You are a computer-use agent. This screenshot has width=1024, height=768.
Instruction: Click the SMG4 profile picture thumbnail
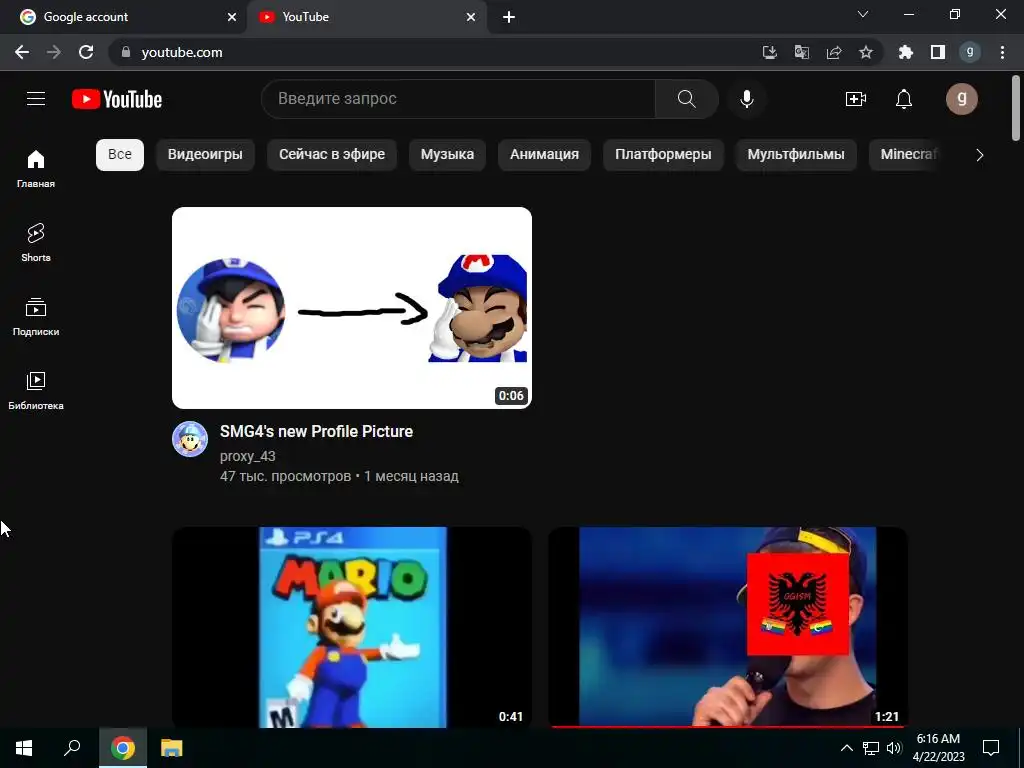(352, 308)
